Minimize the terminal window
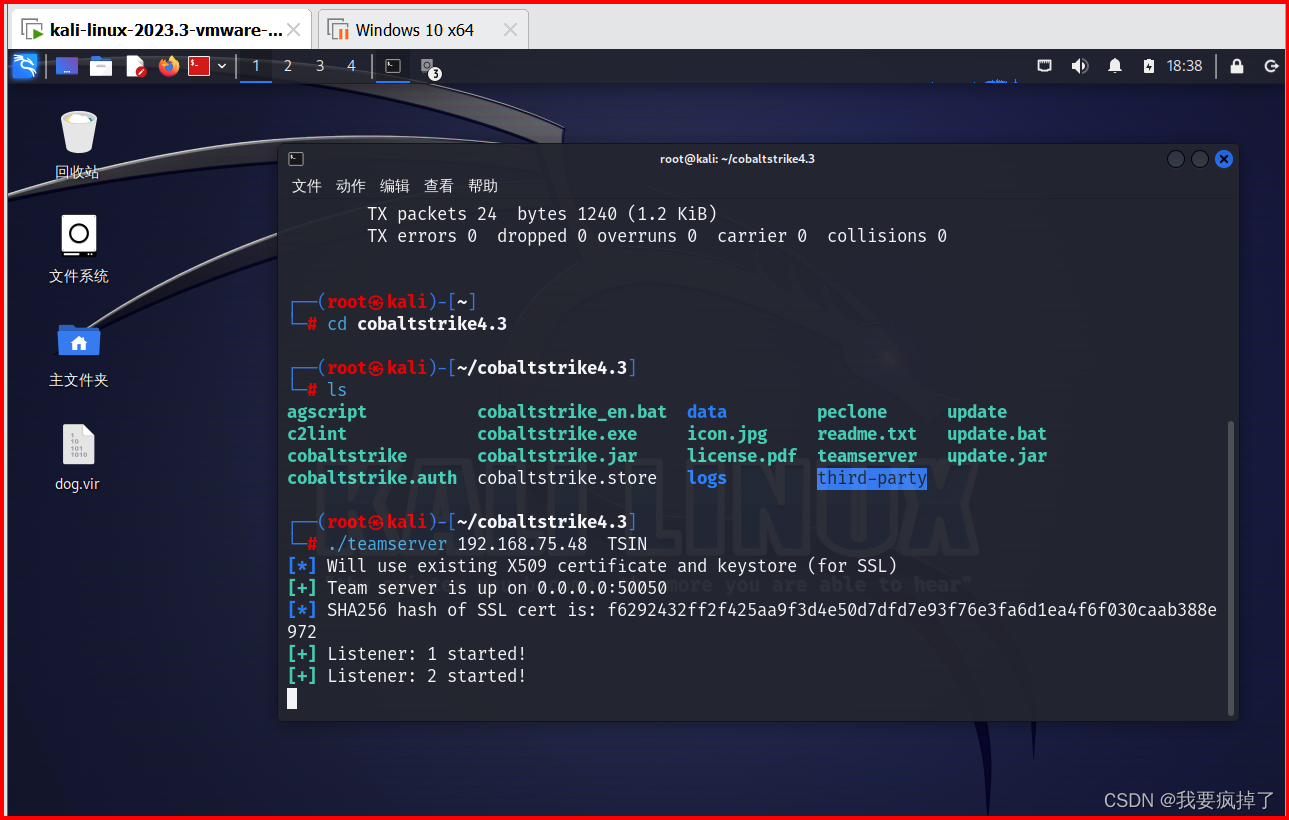The height and width of the screenshot is (820, 1289). point(1176,159)
